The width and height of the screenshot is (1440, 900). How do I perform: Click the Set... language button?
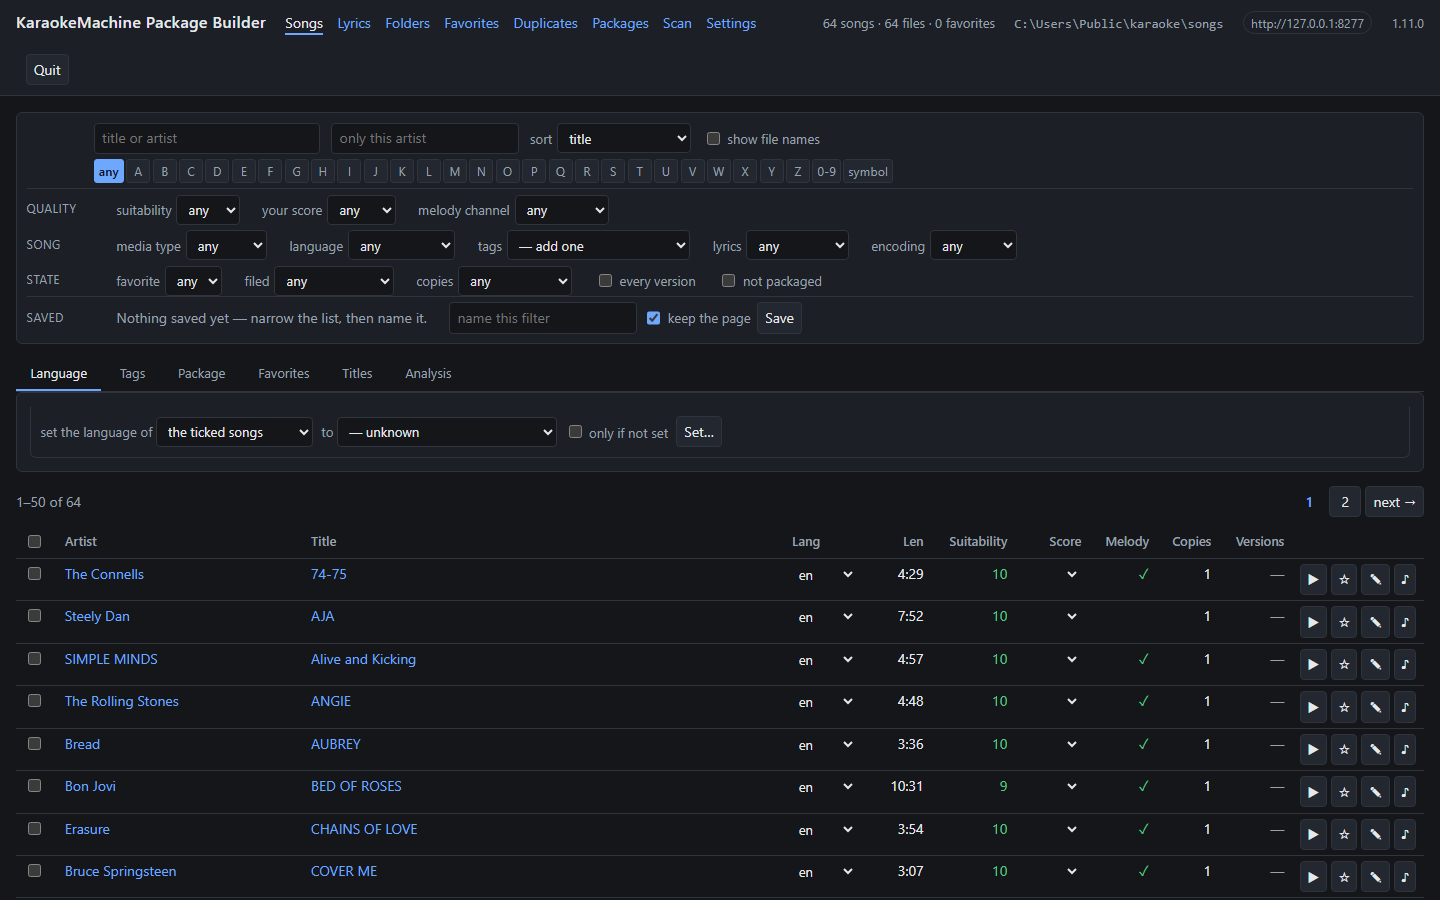[x=699, y=432]
